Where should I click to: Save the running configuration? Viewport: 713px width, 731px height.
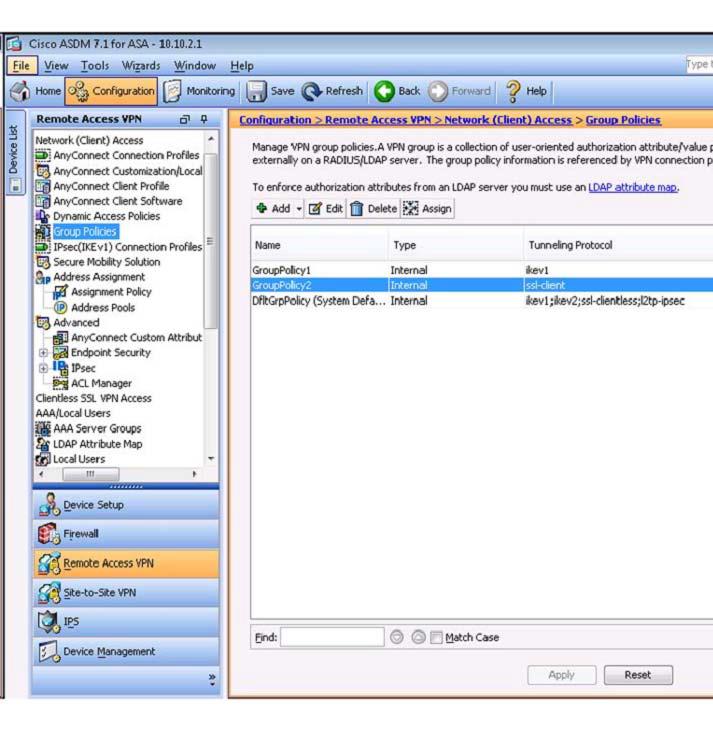click(270, 91)
